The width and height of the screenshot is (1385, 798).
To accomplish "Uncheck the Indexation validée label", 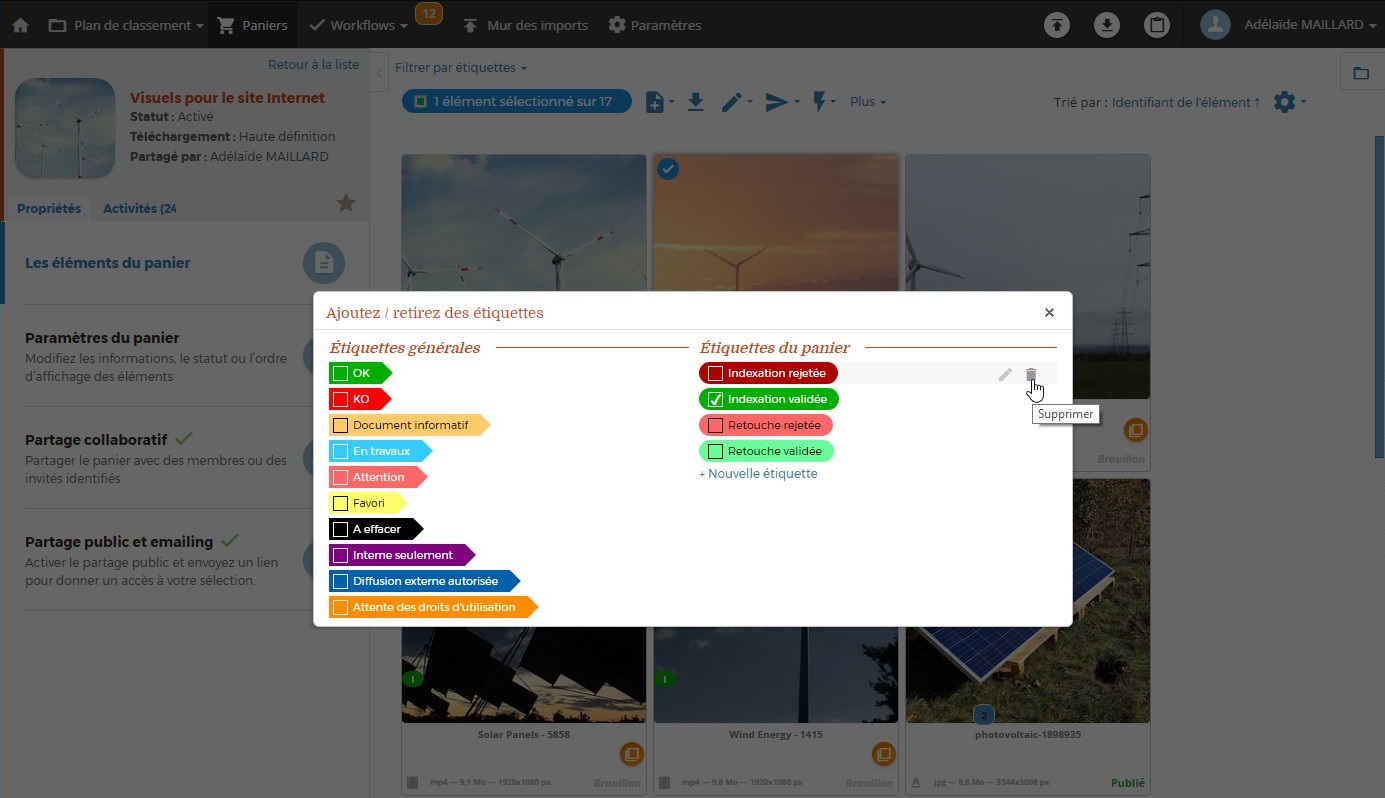I will click(715, 399).
